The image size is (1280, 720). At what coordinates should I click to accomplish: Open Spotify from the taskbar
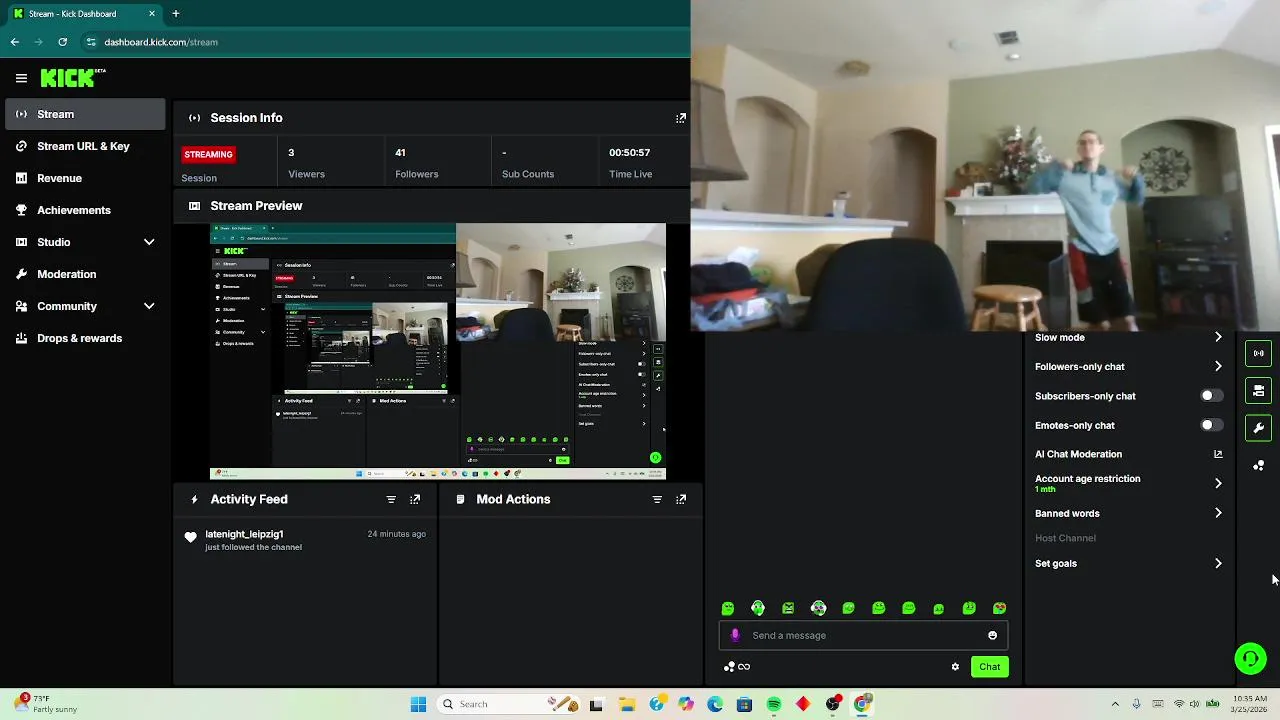[774, 704]
